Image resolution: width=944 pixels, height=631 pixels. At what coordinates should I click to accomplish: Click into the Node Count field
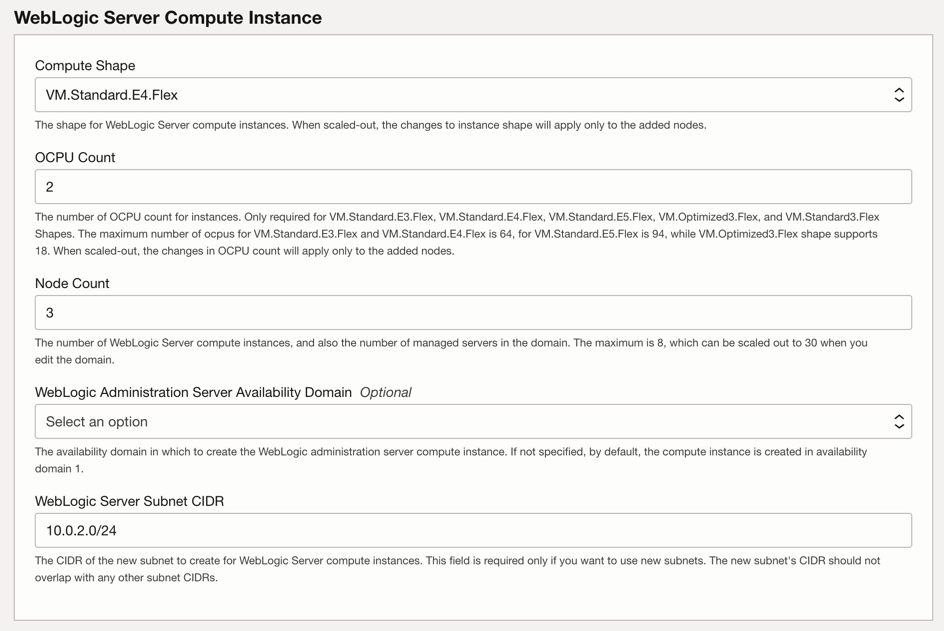pyautogui.click(x=472, y=313)
